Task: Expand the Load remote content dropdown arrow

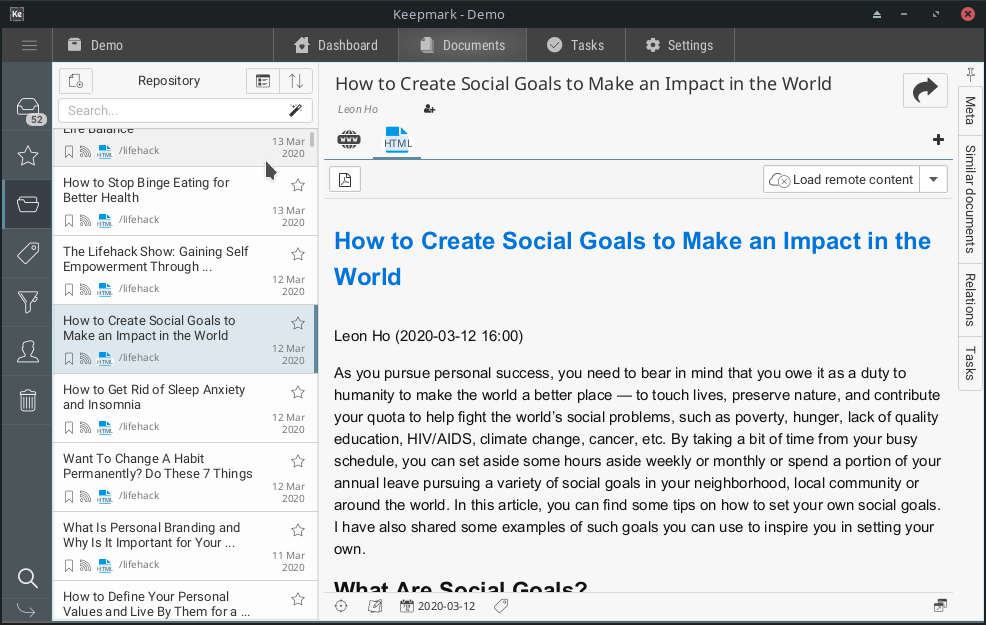Action: click(x=933, y=180)
